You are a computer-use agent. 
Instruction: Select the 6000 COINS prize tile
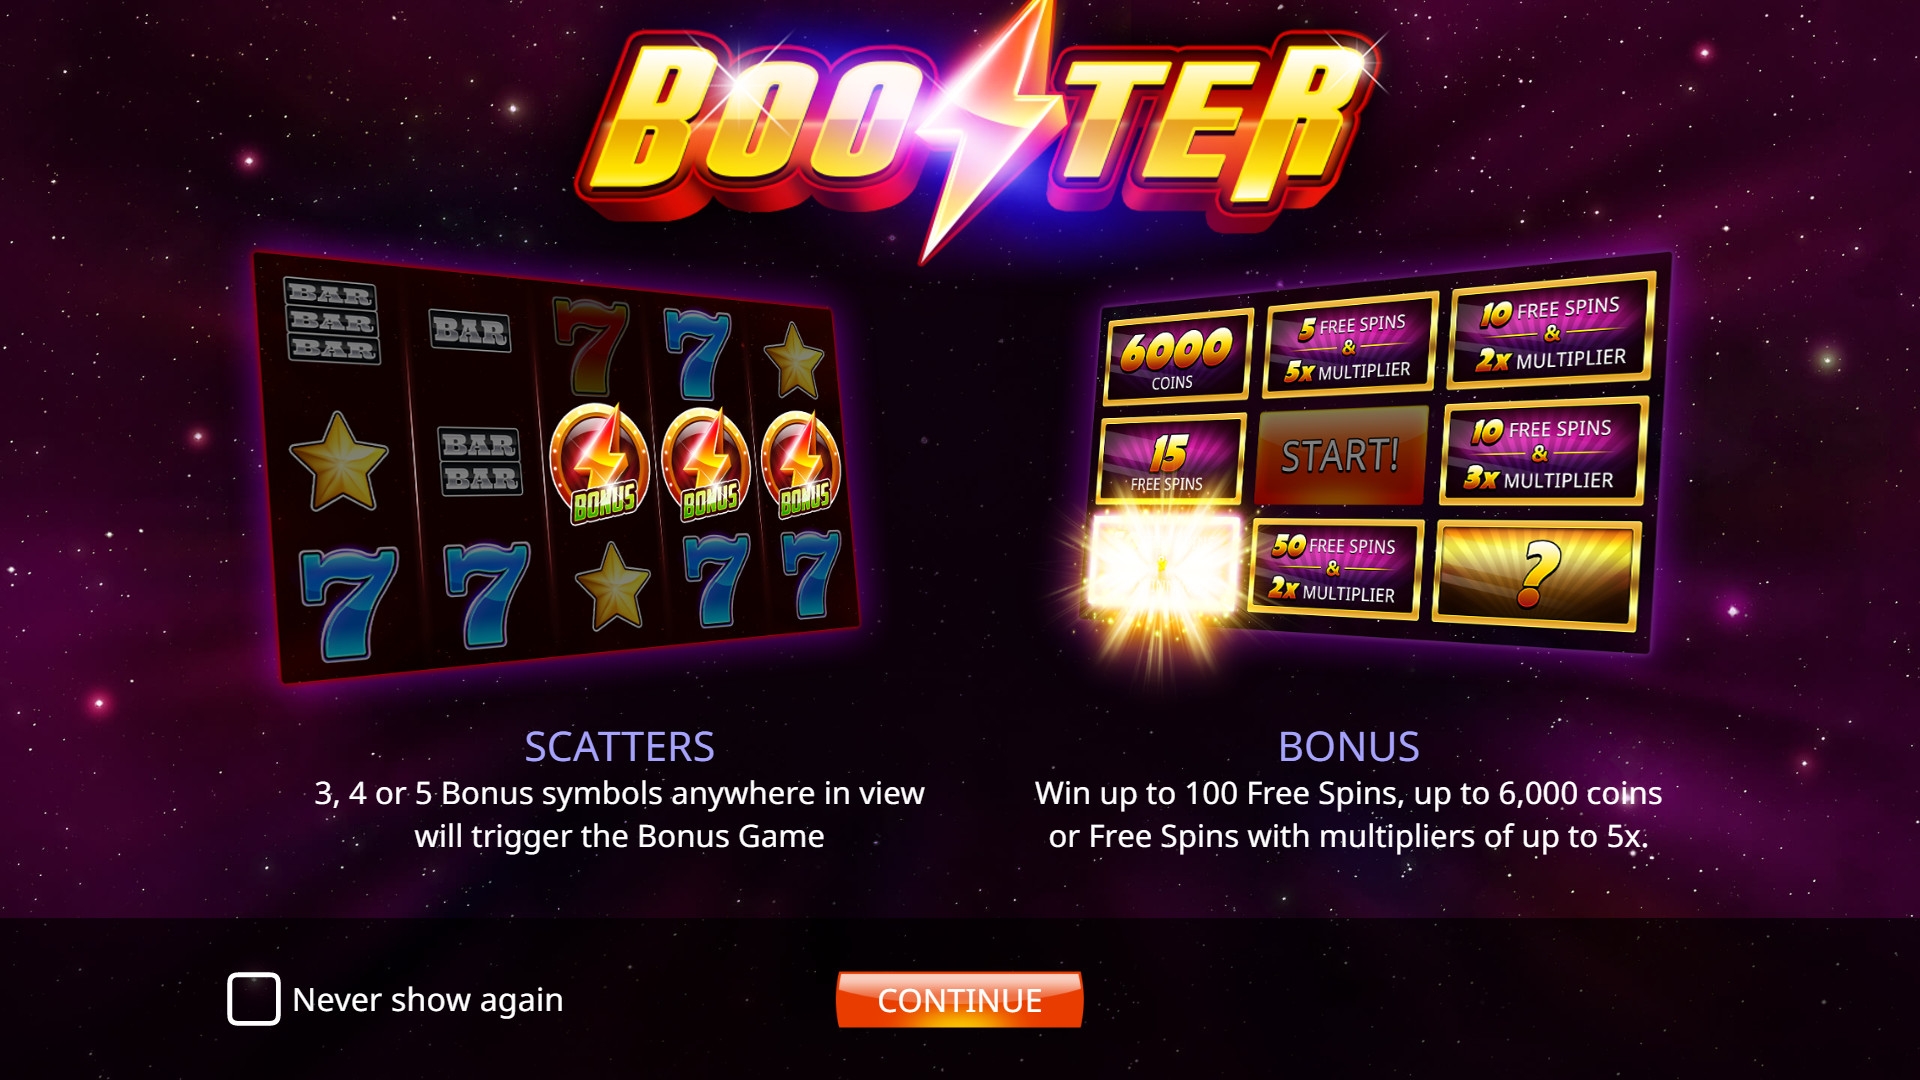pos(1177,358)
